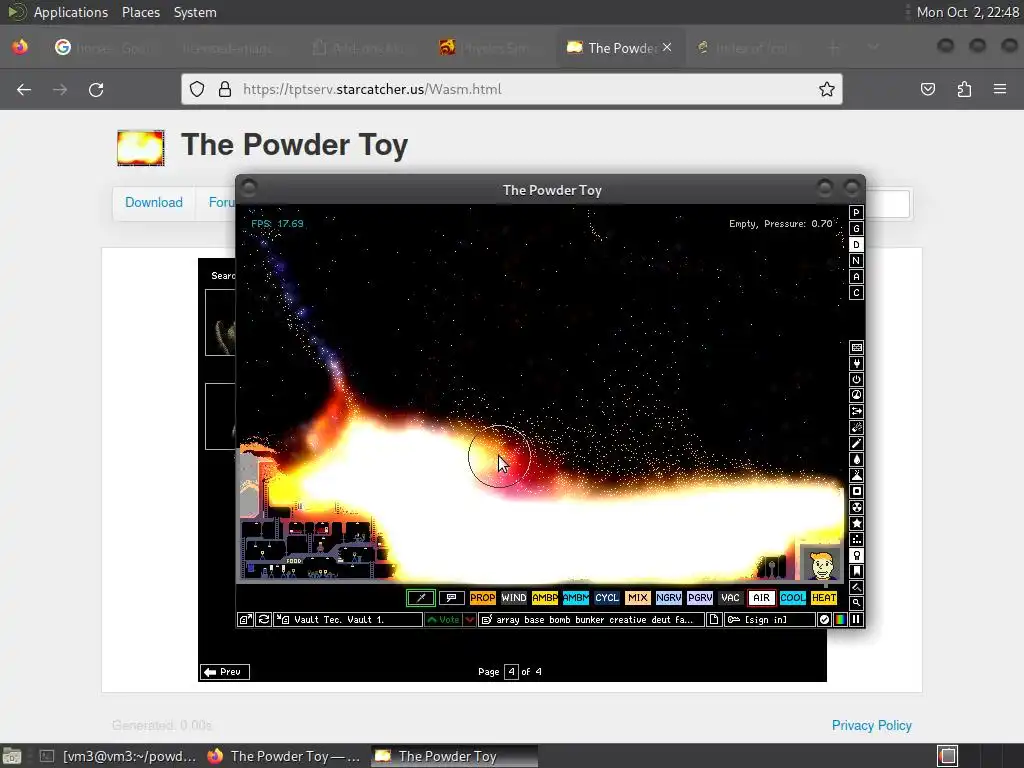Open the Game of Life dots icon
Screen dimensions: 1024x768
[x=856, y=539]
